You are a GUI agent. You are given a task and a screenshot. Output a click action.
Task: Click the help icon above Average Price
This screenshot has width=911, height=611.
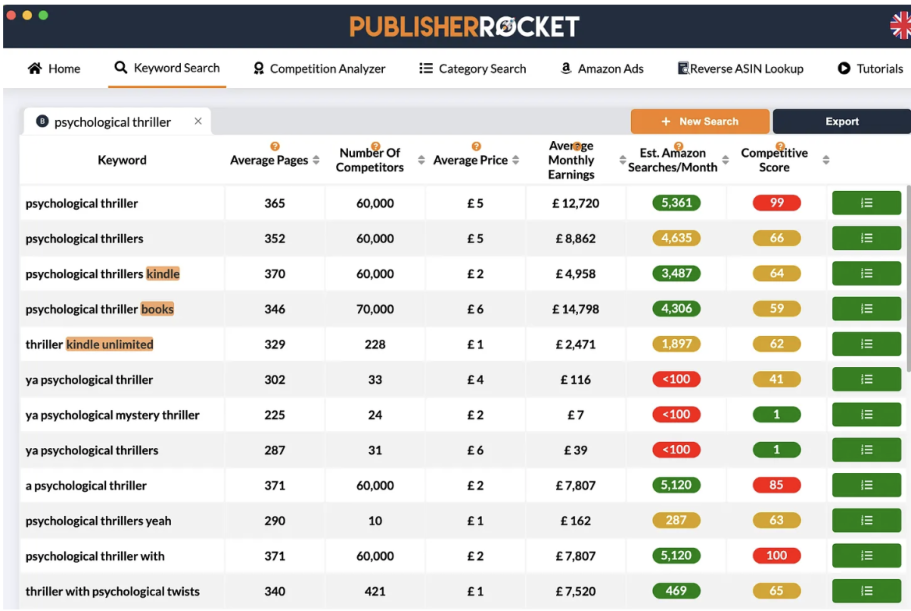coord(476,146)
